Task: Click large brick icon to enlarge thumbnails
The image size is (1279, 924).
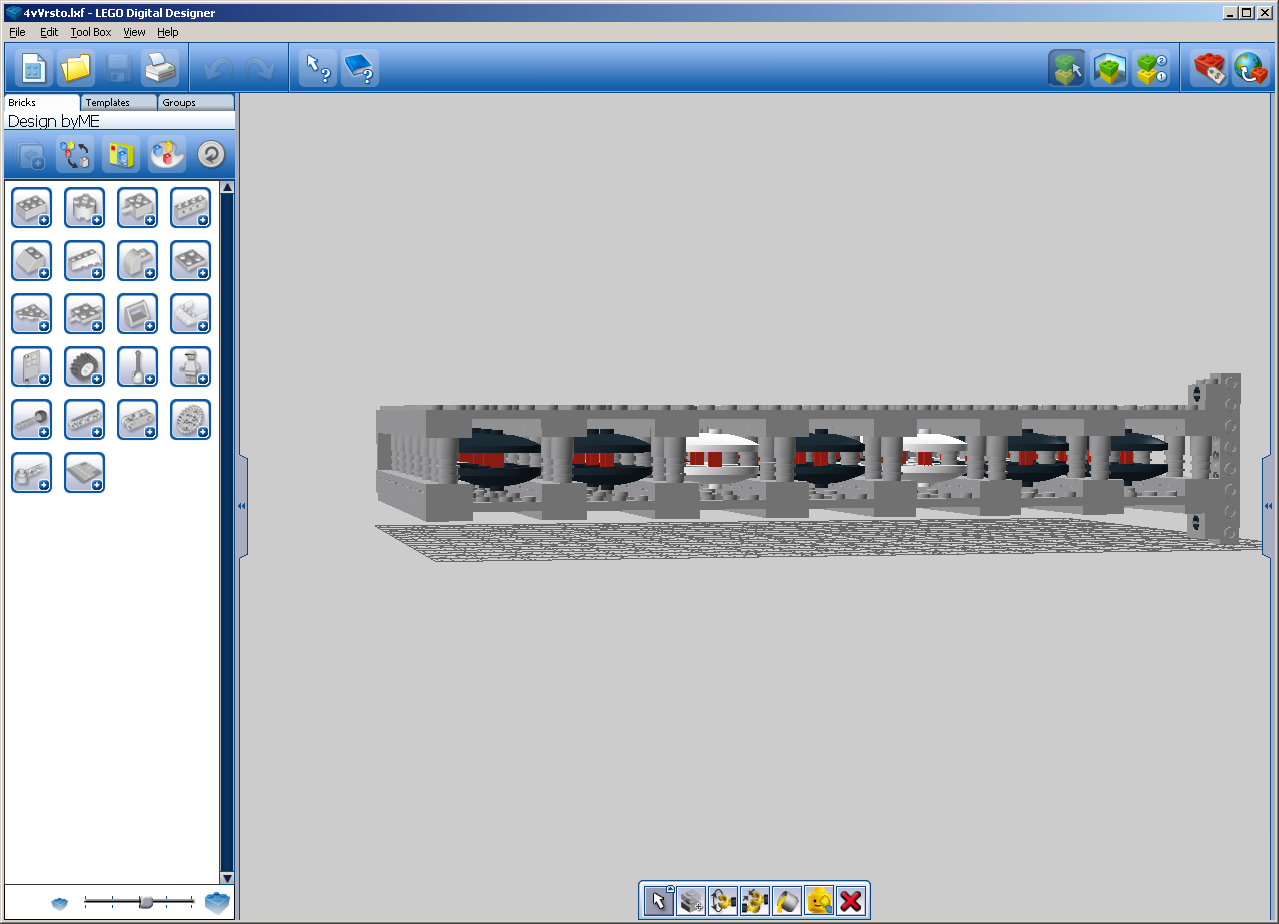Action: (217, 902)
